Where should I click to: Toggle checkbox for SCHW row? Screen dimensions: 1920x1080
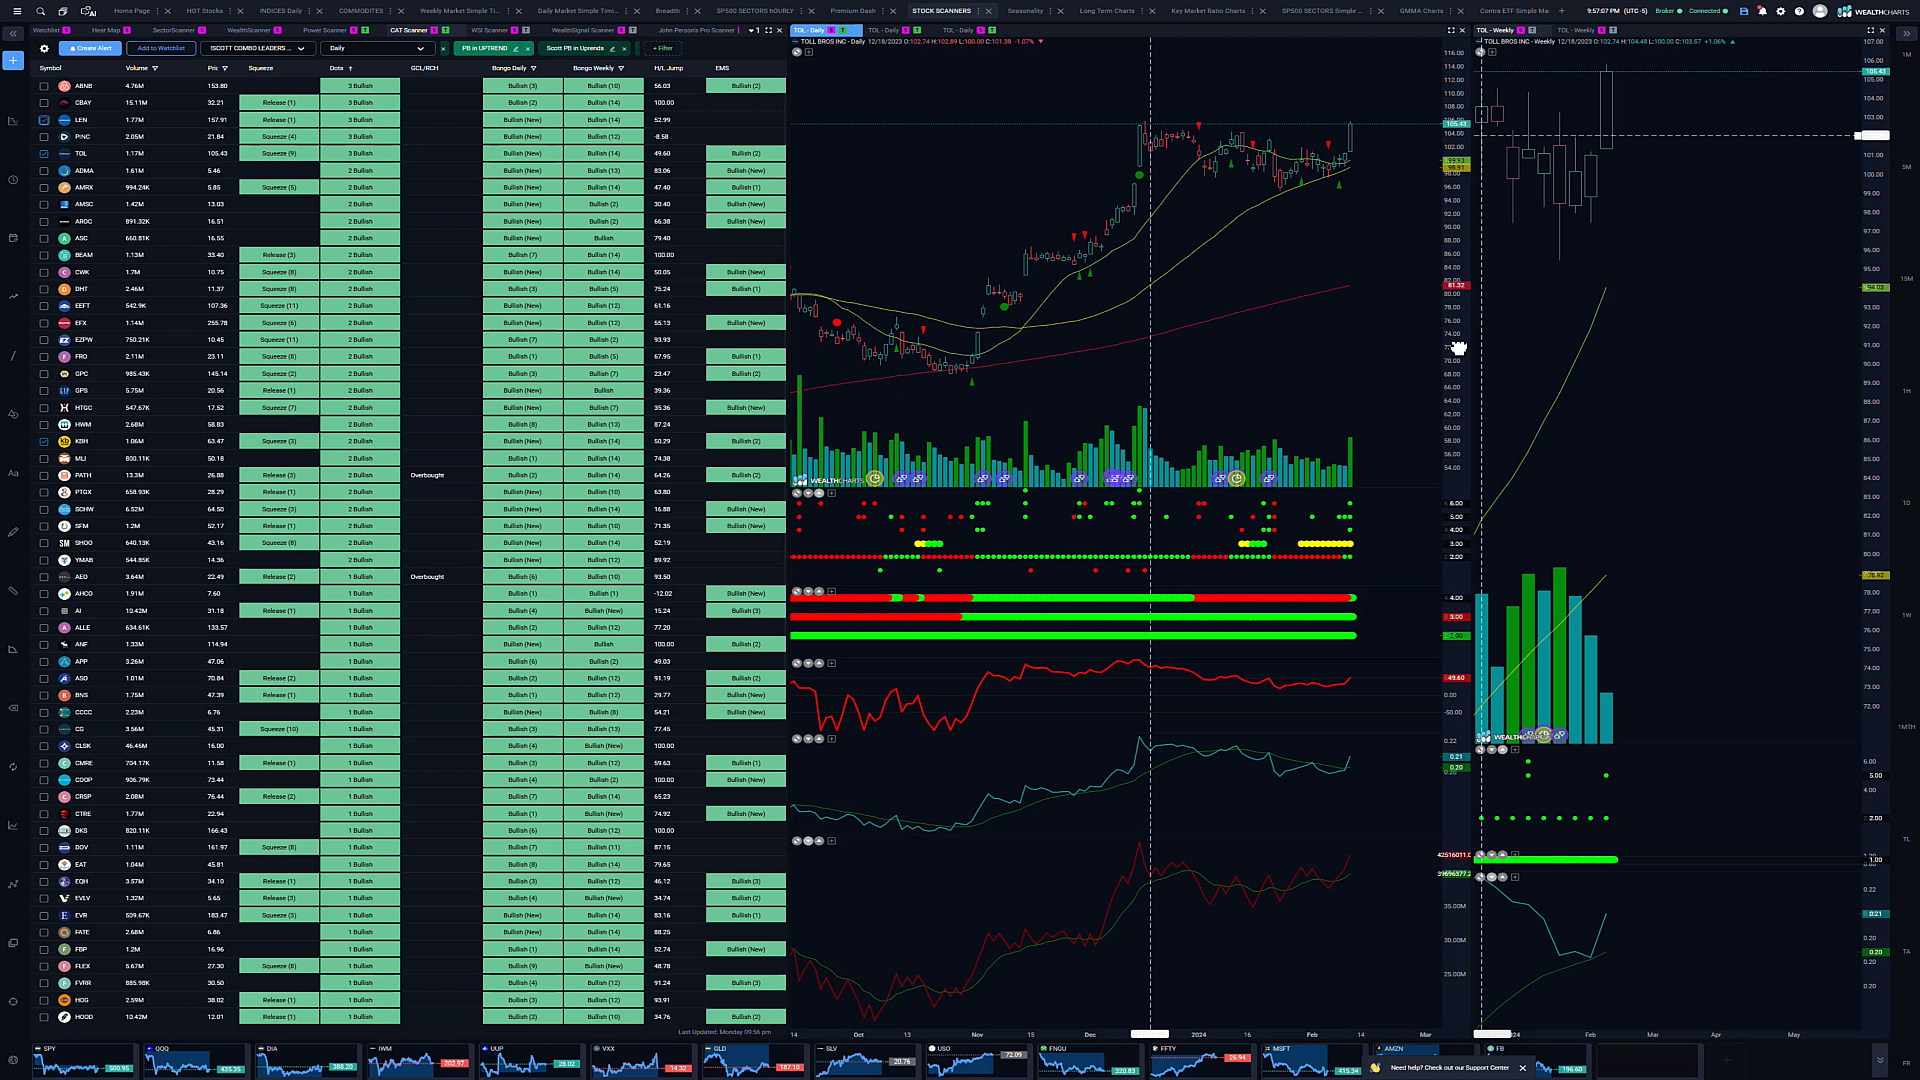pos(44,509)
